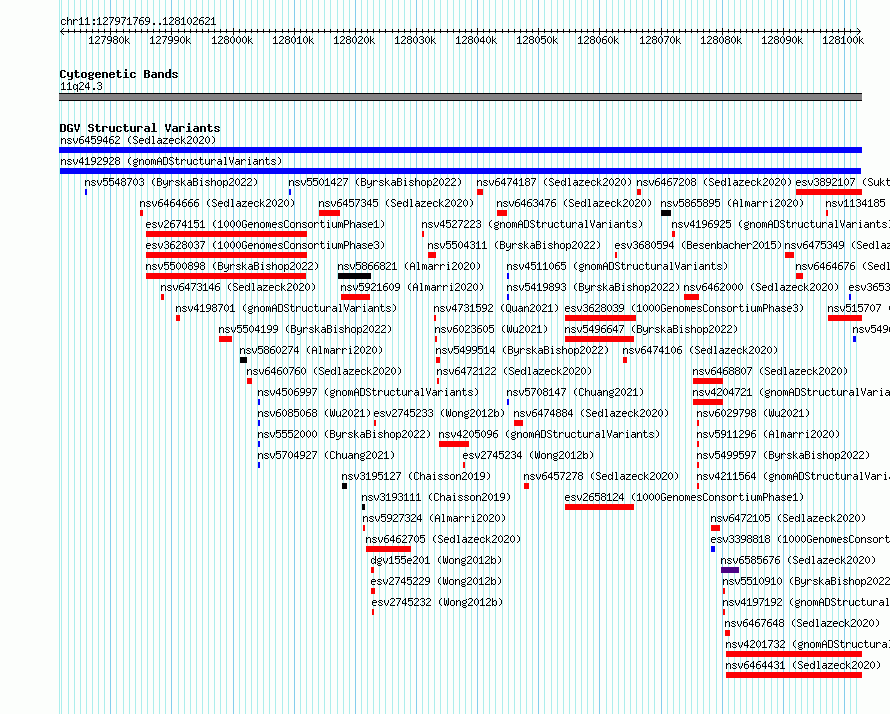Click the black marker under nsv5860274
Image resolution: width=890 pixels, height=714 pixels.
click(244, 360)
